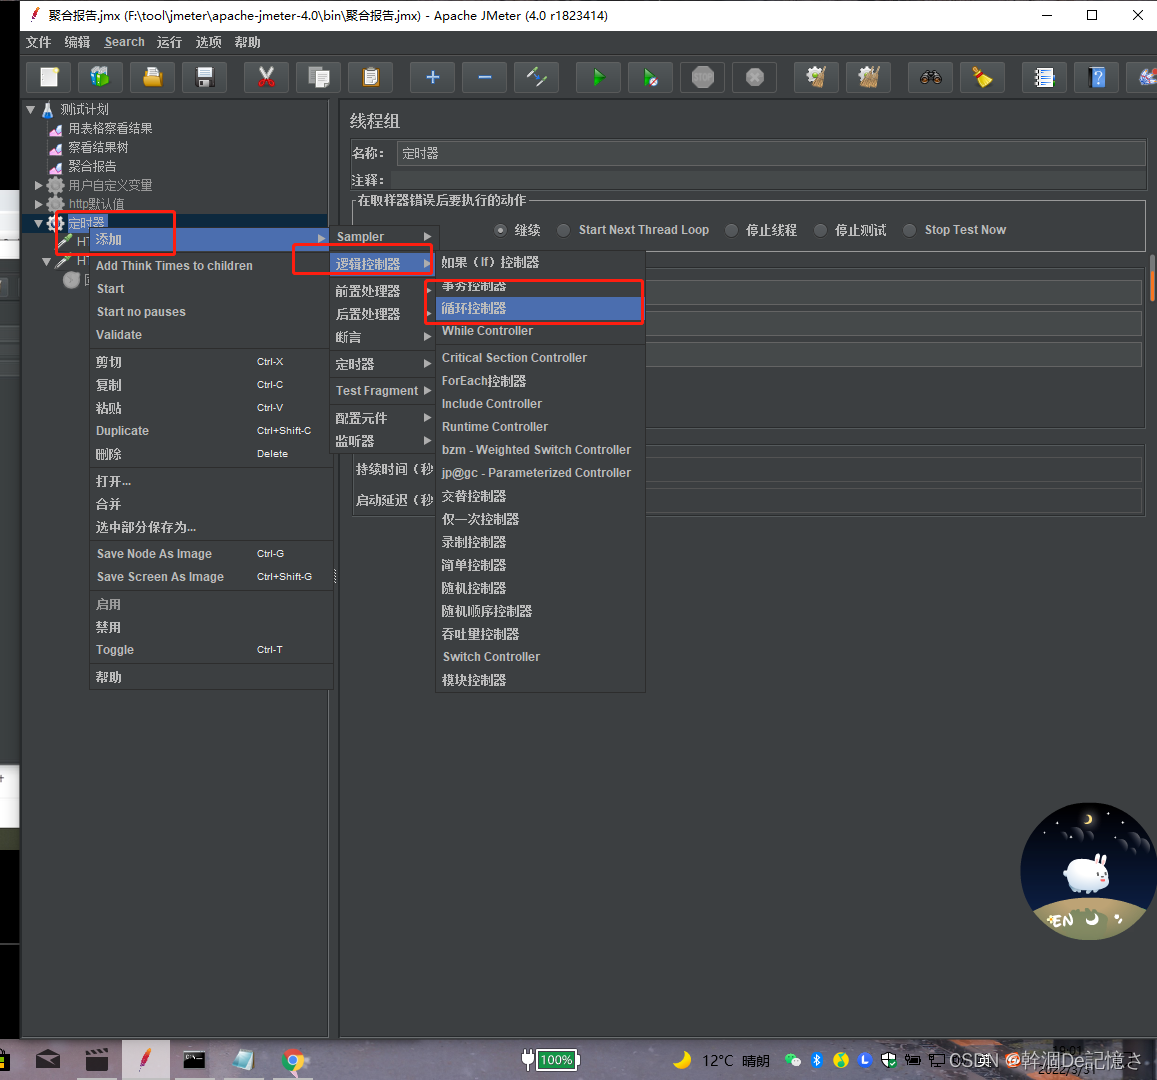Image resolution: width=1157 pixels, height=1080 pixels.
Task: Open the 前置处理器 submenu
Action: 384,291
